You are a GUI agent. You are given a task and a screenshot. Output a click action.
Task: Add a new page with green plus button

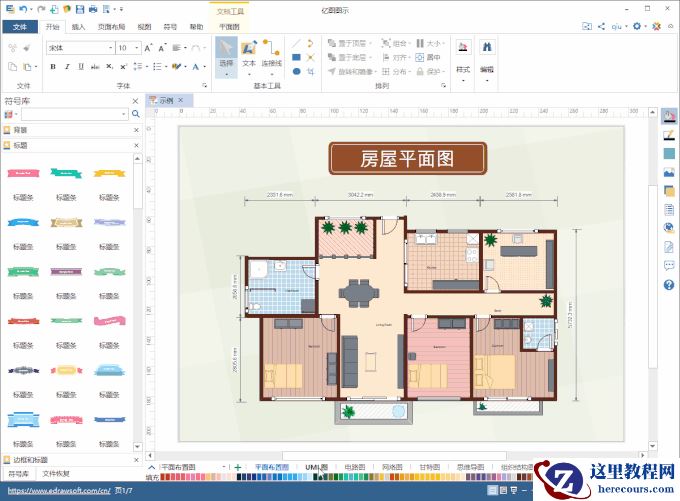pos(238,467)
